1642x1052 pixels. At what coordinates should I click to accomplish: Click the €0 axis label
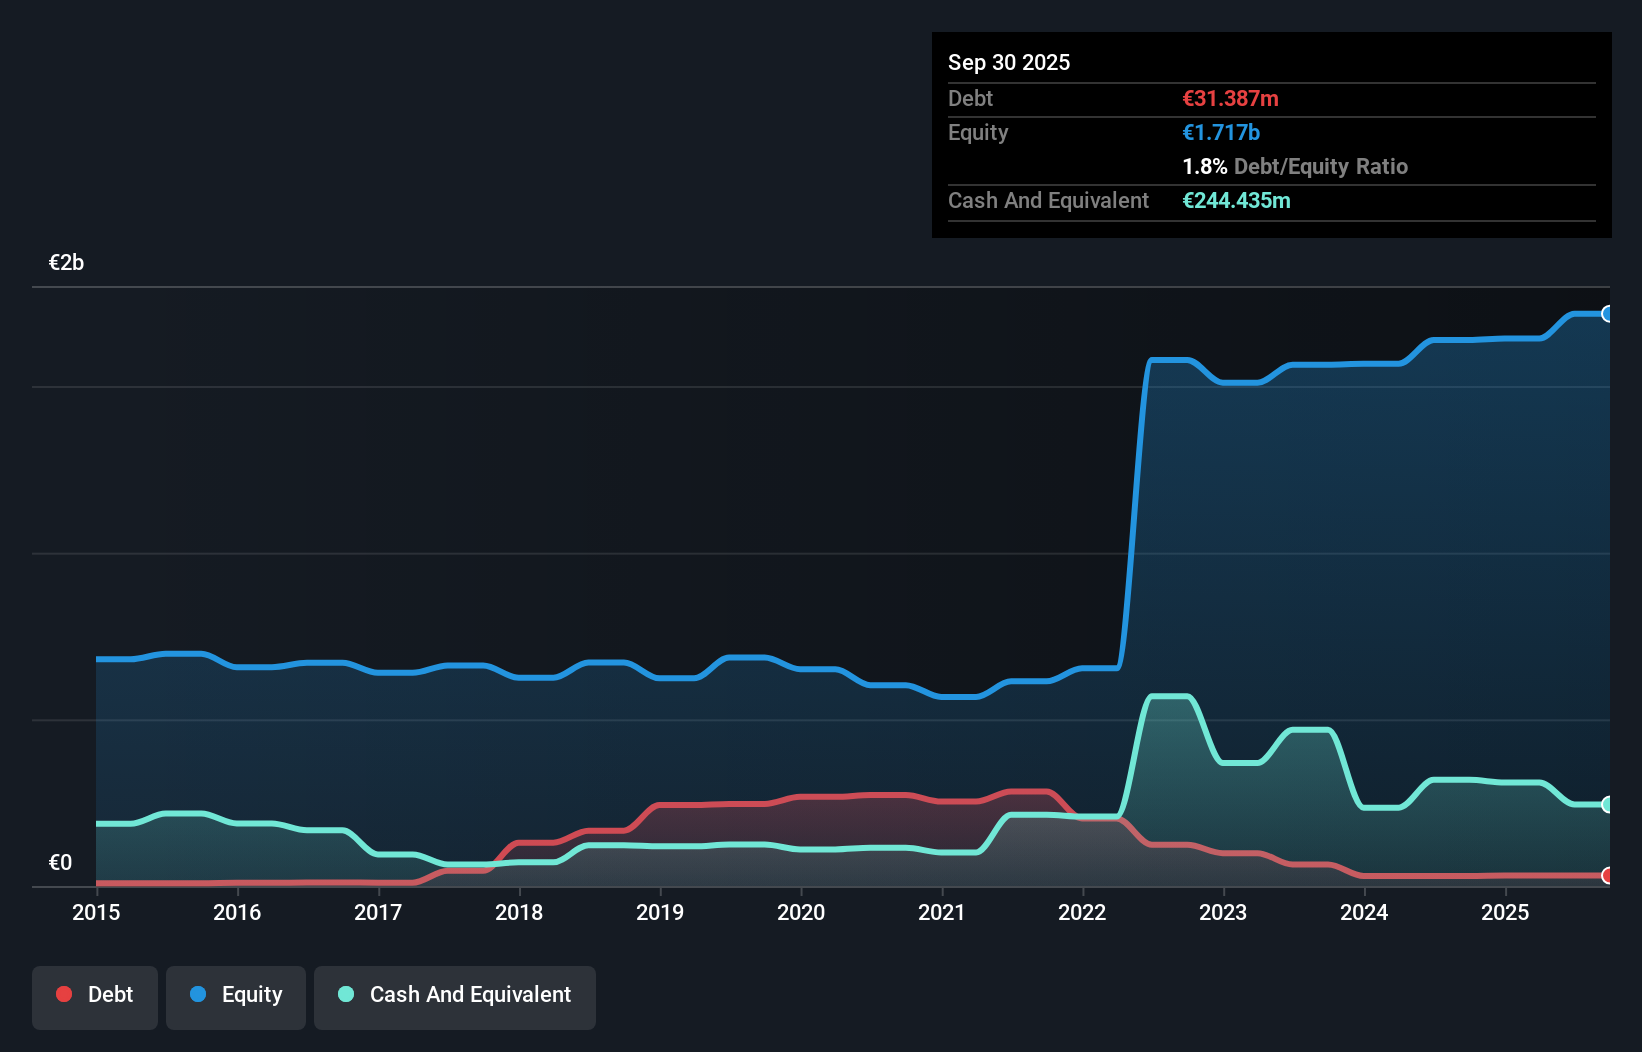[61, 861]
